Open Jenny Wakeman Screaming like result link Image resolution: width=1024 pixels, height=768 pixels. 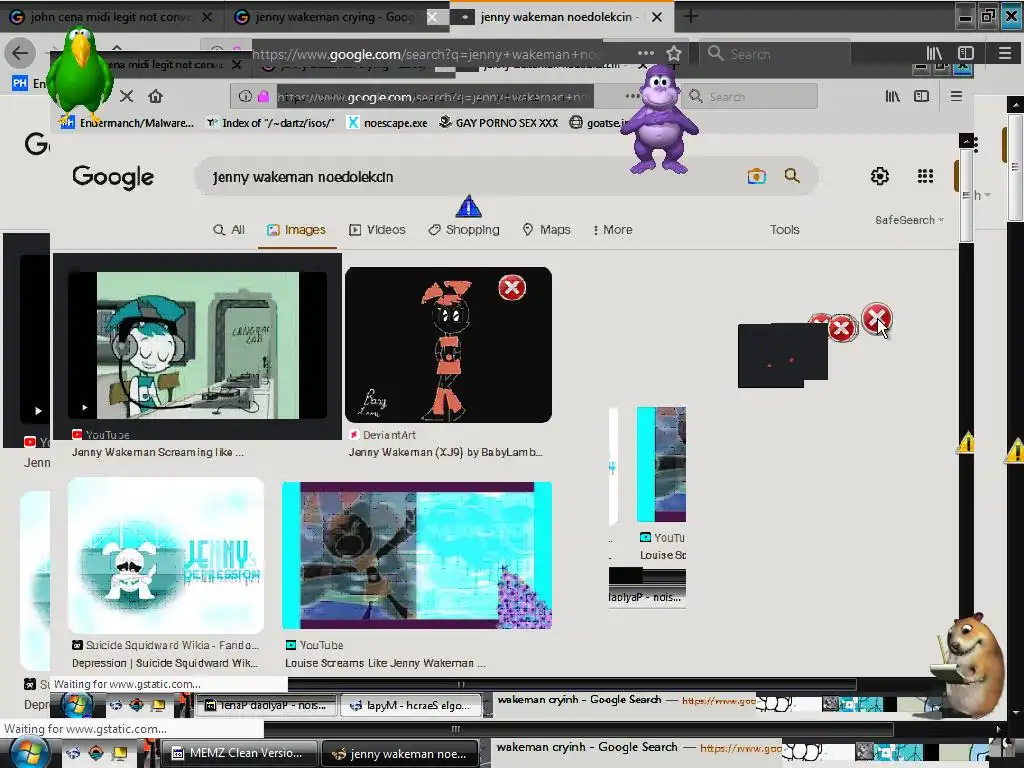click(x=157, y=452)
